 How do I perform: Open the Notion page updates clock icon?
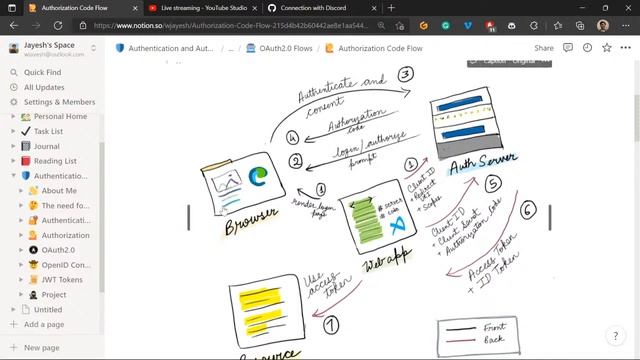[587, 48]
